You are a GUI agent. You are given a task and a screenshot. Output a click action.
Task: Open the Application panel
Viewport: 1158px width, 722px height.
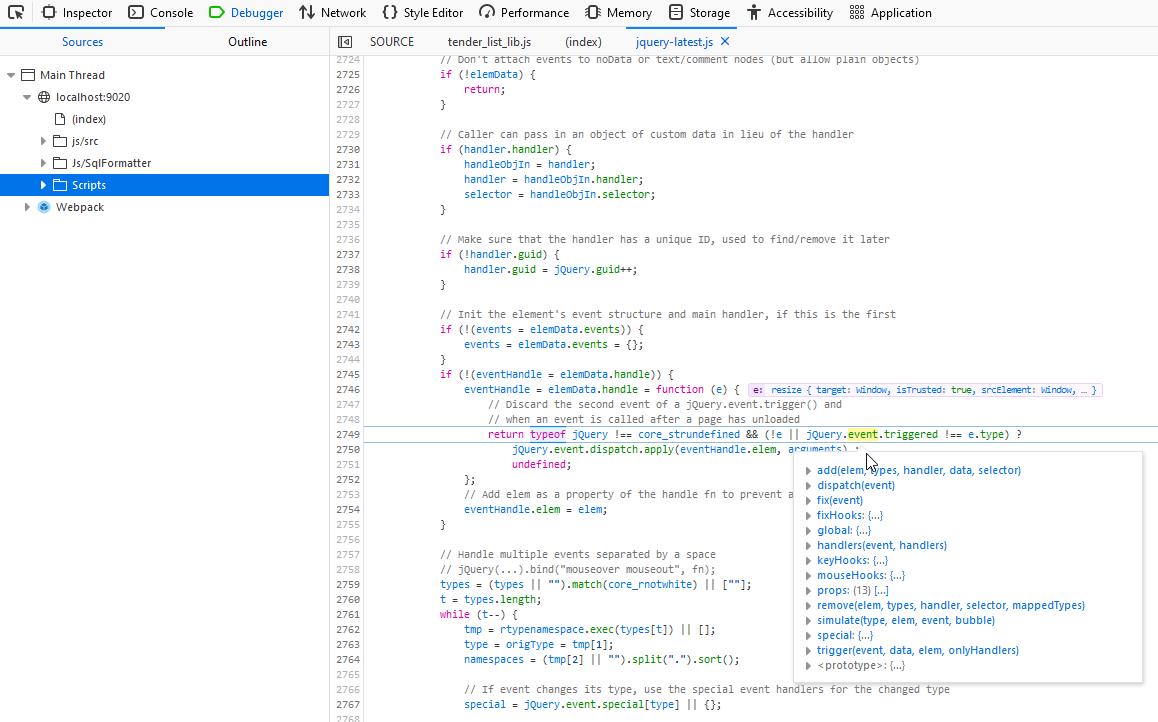[x=890, y=13]
